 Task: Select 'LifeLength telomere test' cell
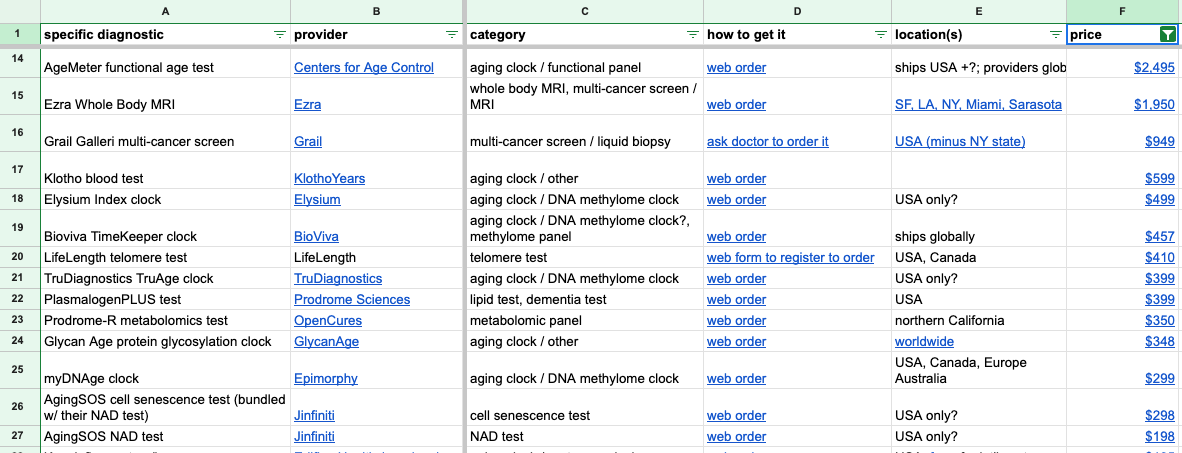pos(166,258)
